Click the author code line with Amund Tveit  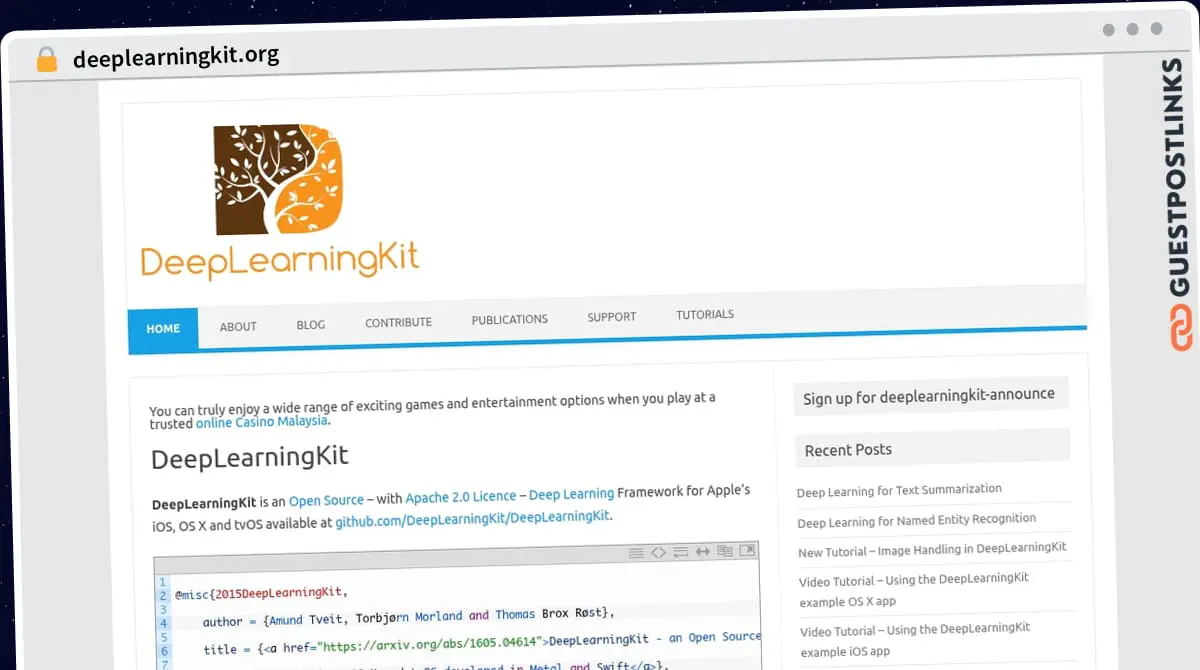point(408,617)
